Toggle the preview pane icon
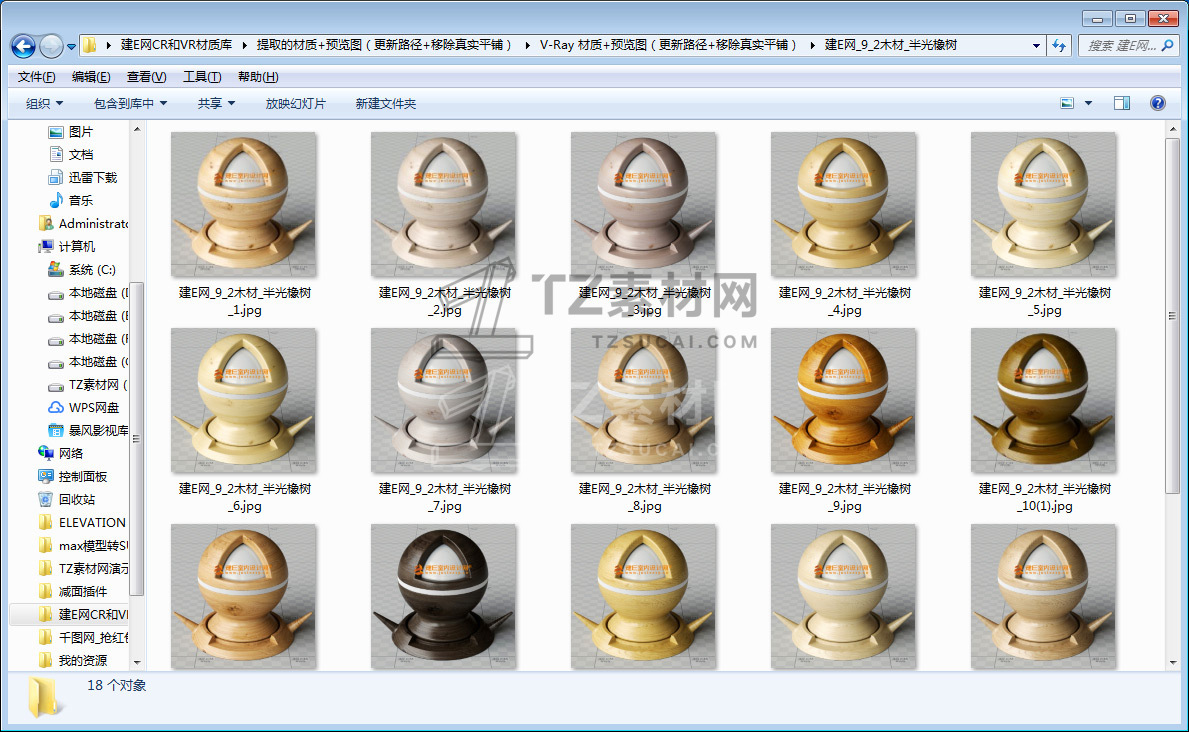This screenshot has height=732, width=1189. (x=1121, y=103)
